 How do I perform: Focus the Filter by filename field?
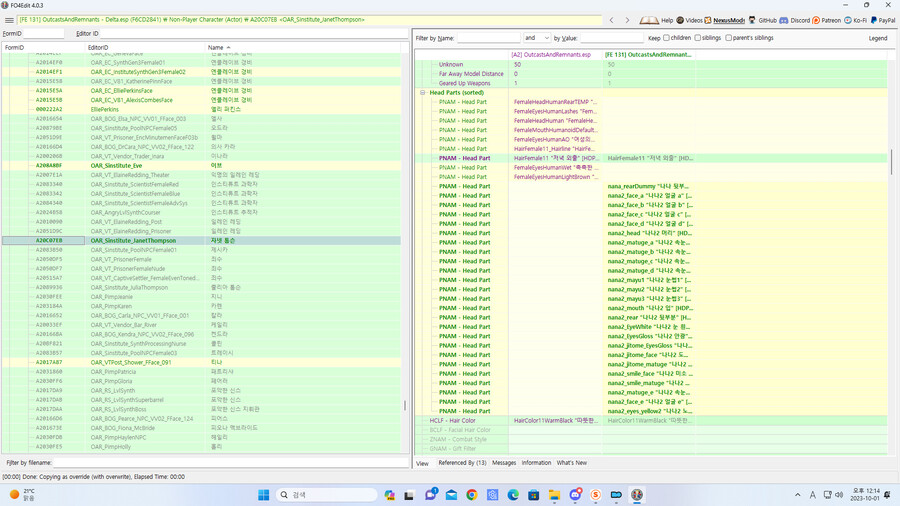(x=231, y=462)
